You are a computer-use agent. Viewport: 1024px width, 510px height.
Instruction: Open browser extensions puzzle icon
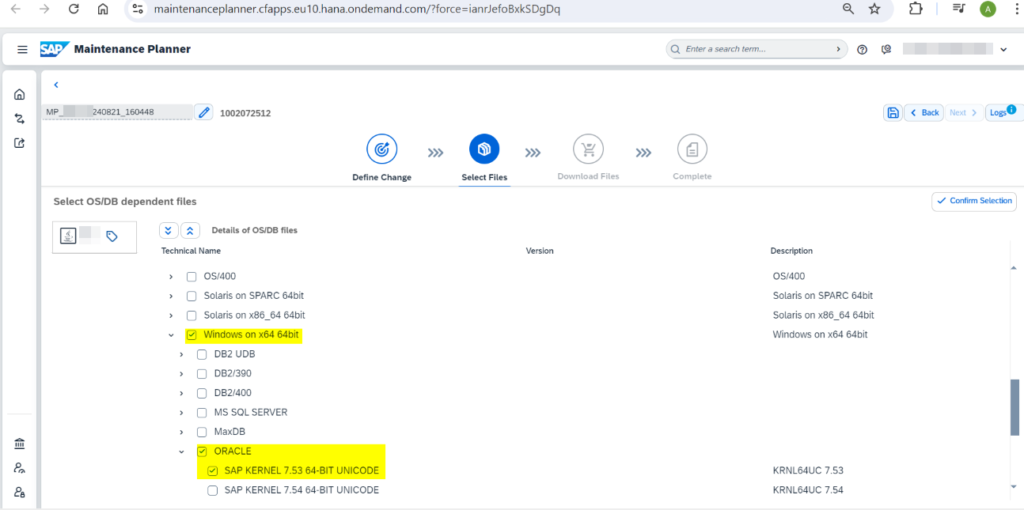click(916, 9)
